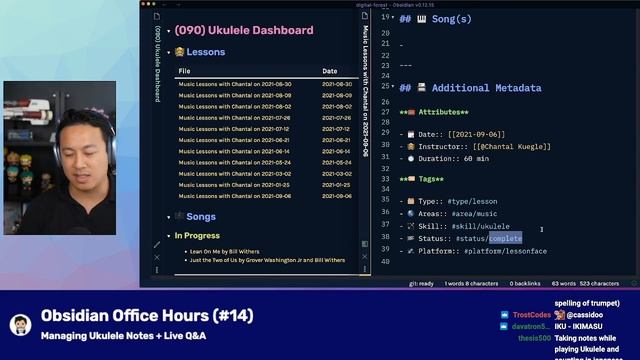The height and width of the screenshot is (360, 640).
Task: Click the 2021-08-30 date cell
Action: 337,84
